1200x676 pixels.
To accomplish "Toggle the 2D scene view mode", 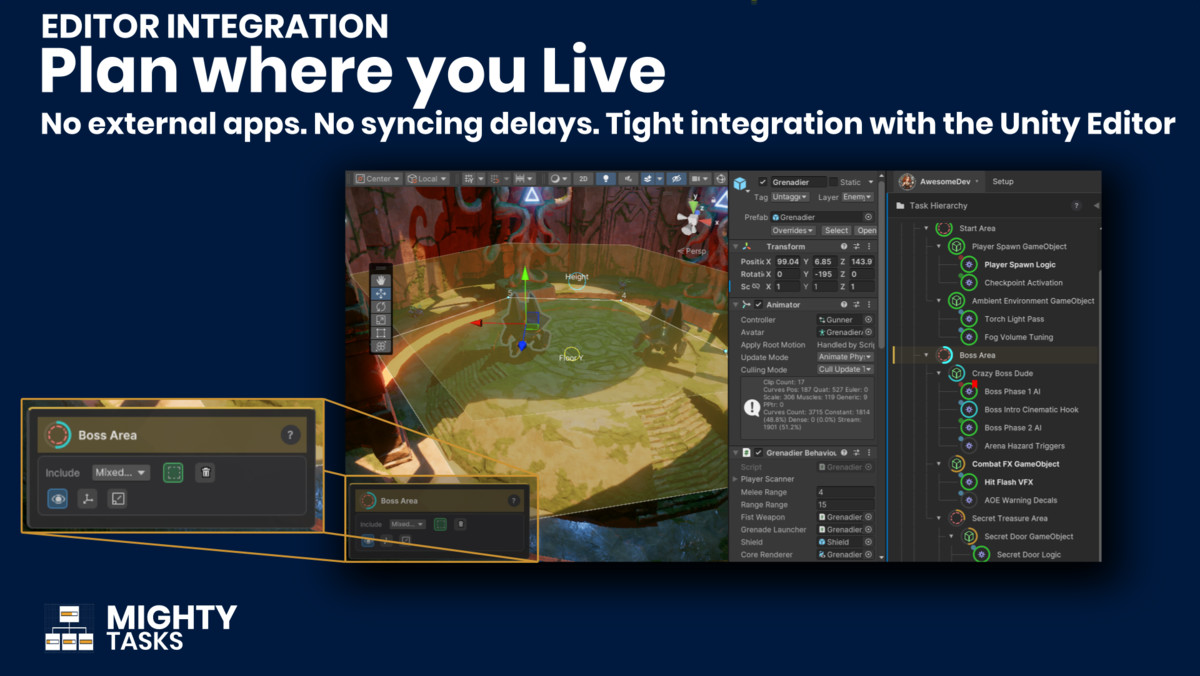I will tap(583, 179).
